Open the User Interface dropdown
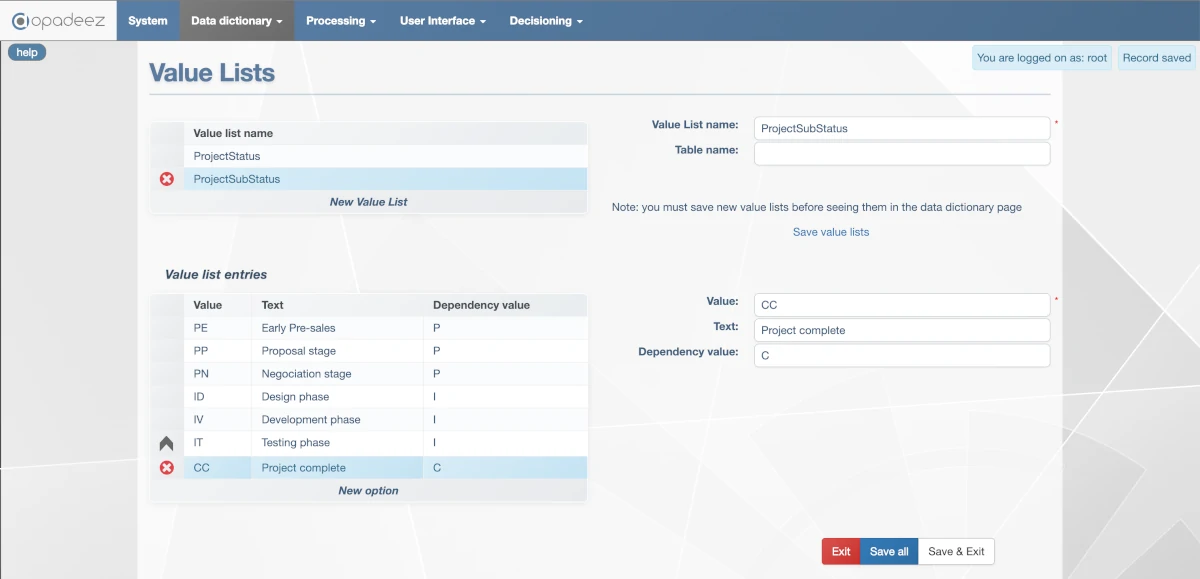This screenshot has width=1200, height=579. tap(442, 20)
